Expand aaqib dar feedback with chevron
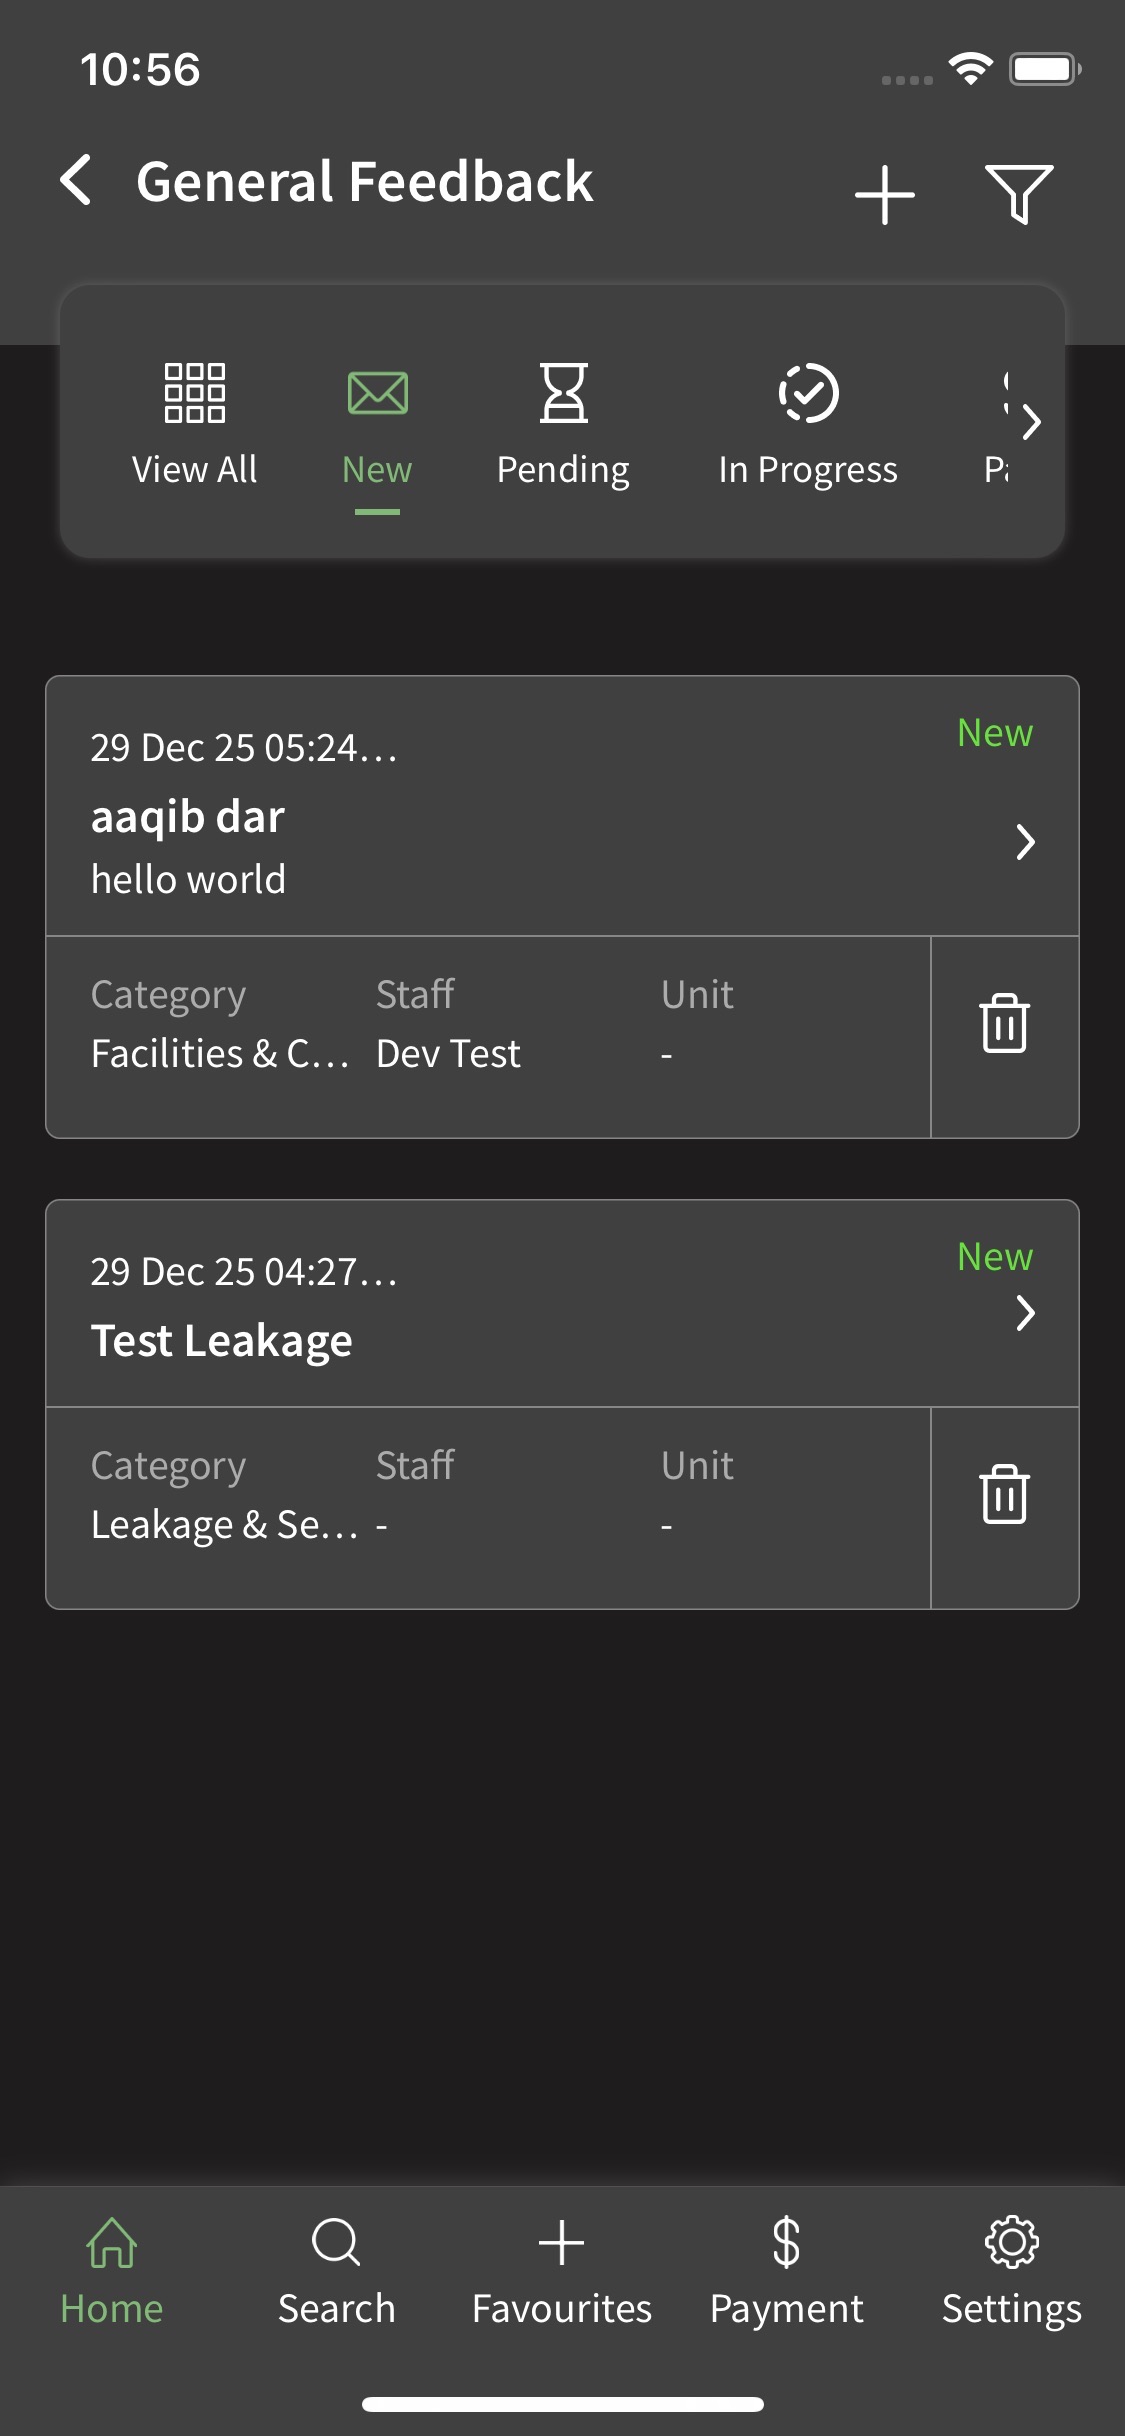 (1025, 842)
